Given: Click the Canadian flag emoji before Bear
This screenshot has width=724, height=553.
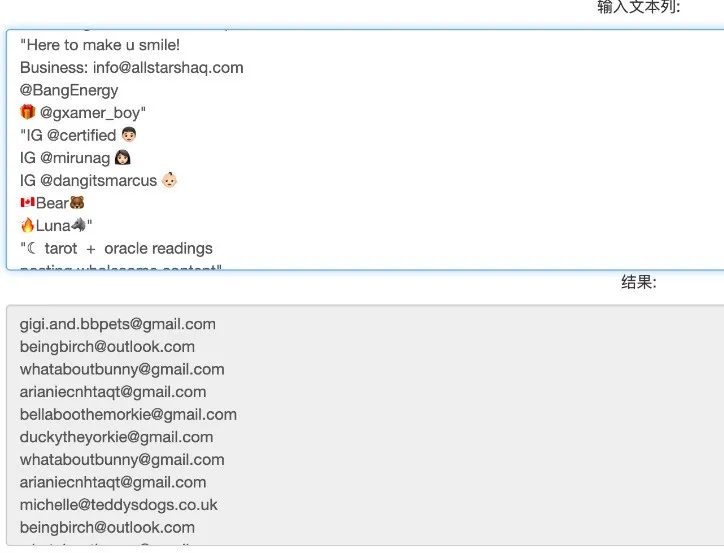Looking at the screenshot, I should click(x=27, y=203).
